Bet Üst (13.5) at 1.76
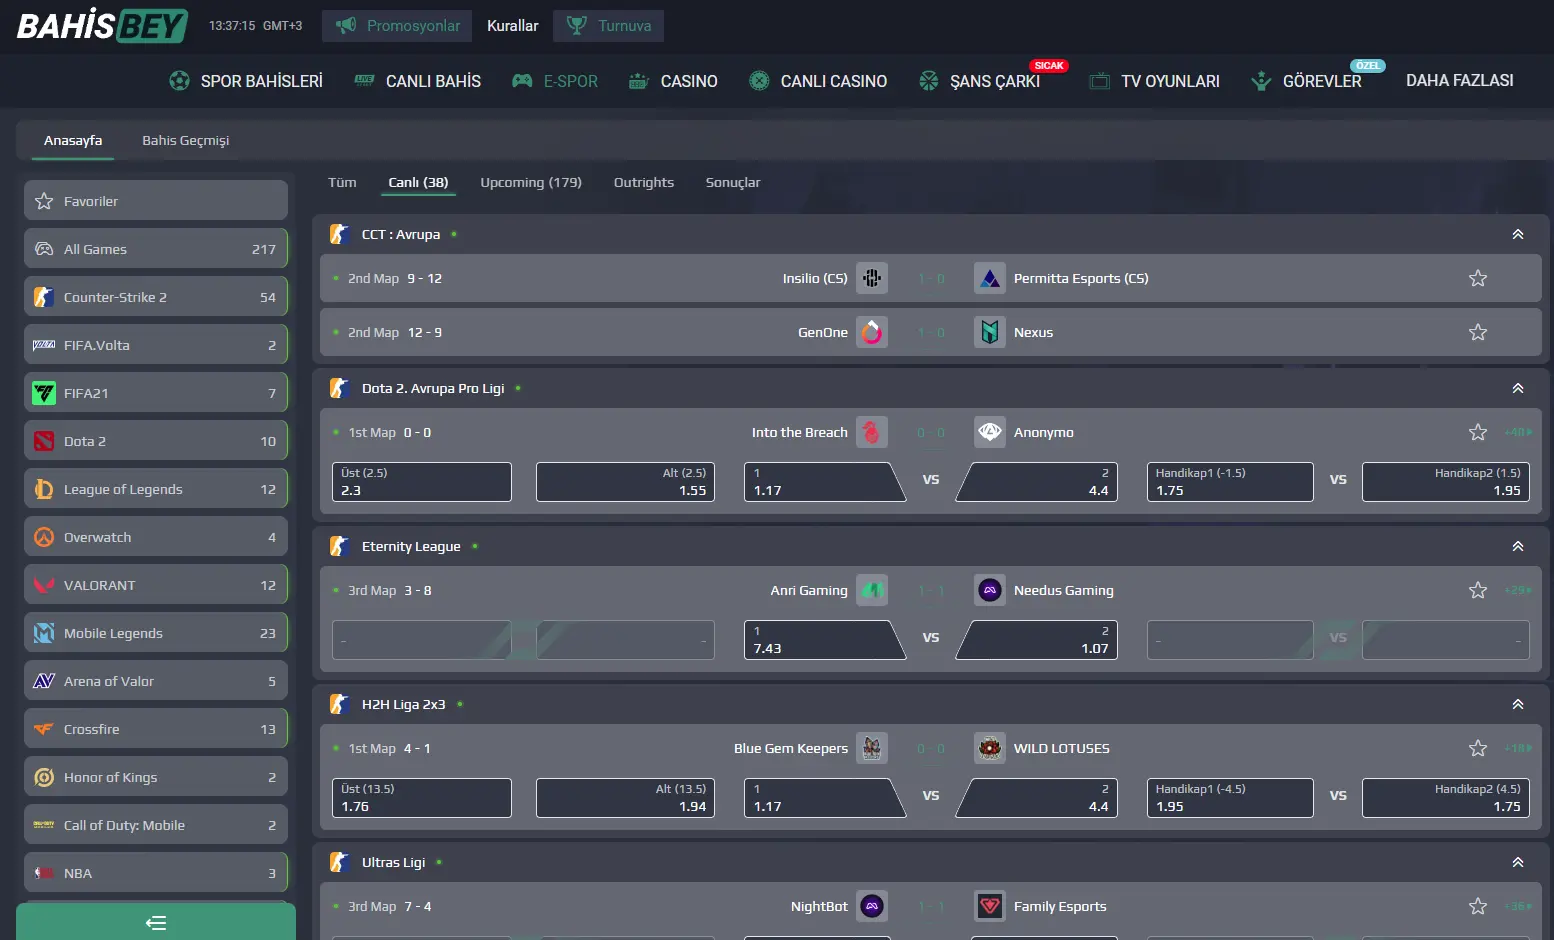 [x=421, y=798]
